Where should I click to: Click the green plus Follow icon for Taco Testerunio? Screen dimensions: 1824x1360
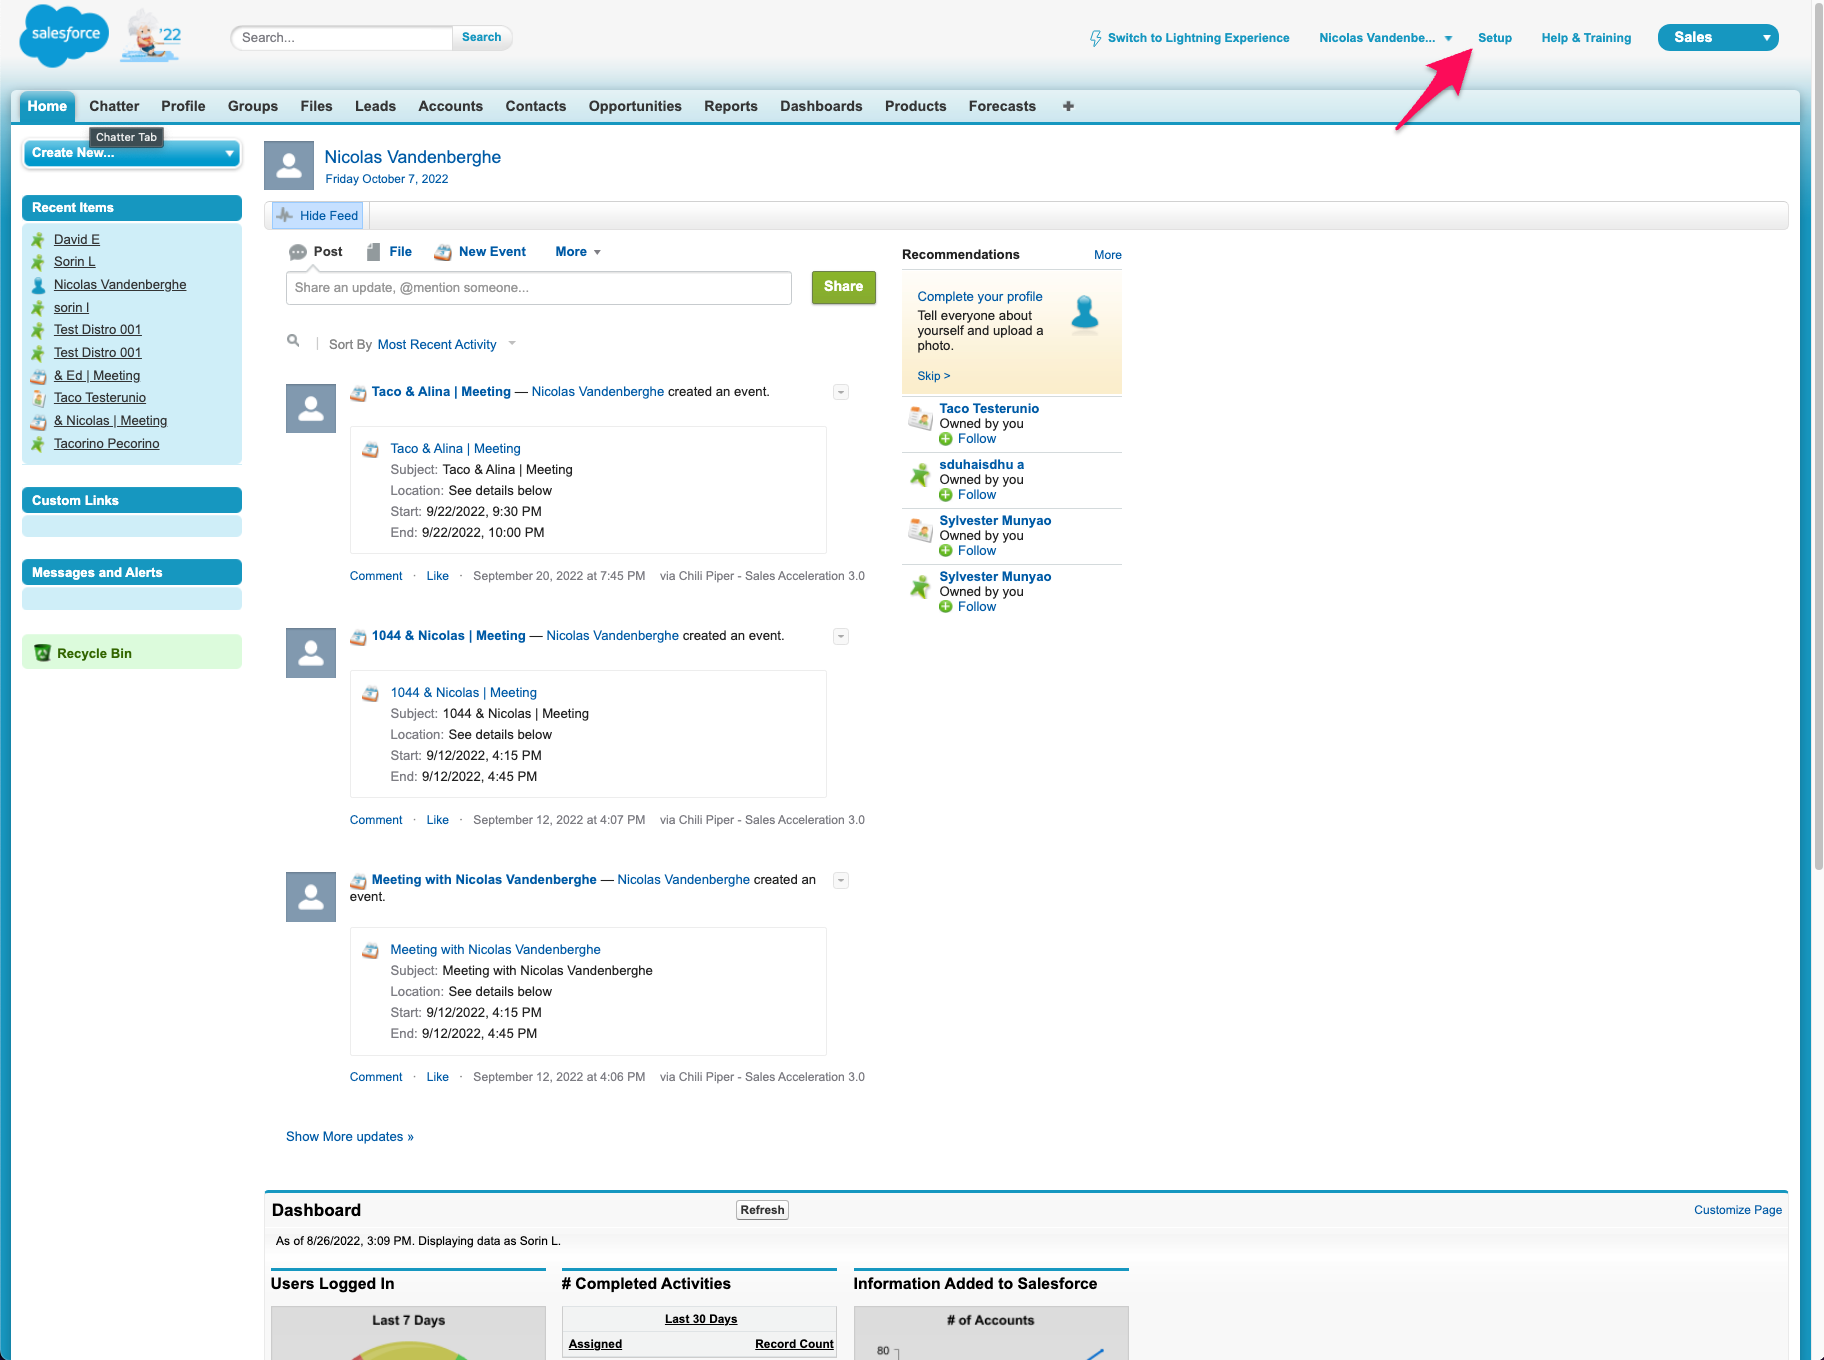click(946, 439)
